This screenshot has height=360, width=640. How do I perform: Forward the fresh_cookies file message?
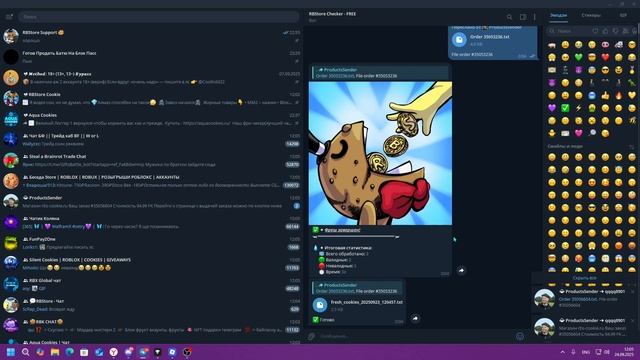pos(415,318)
